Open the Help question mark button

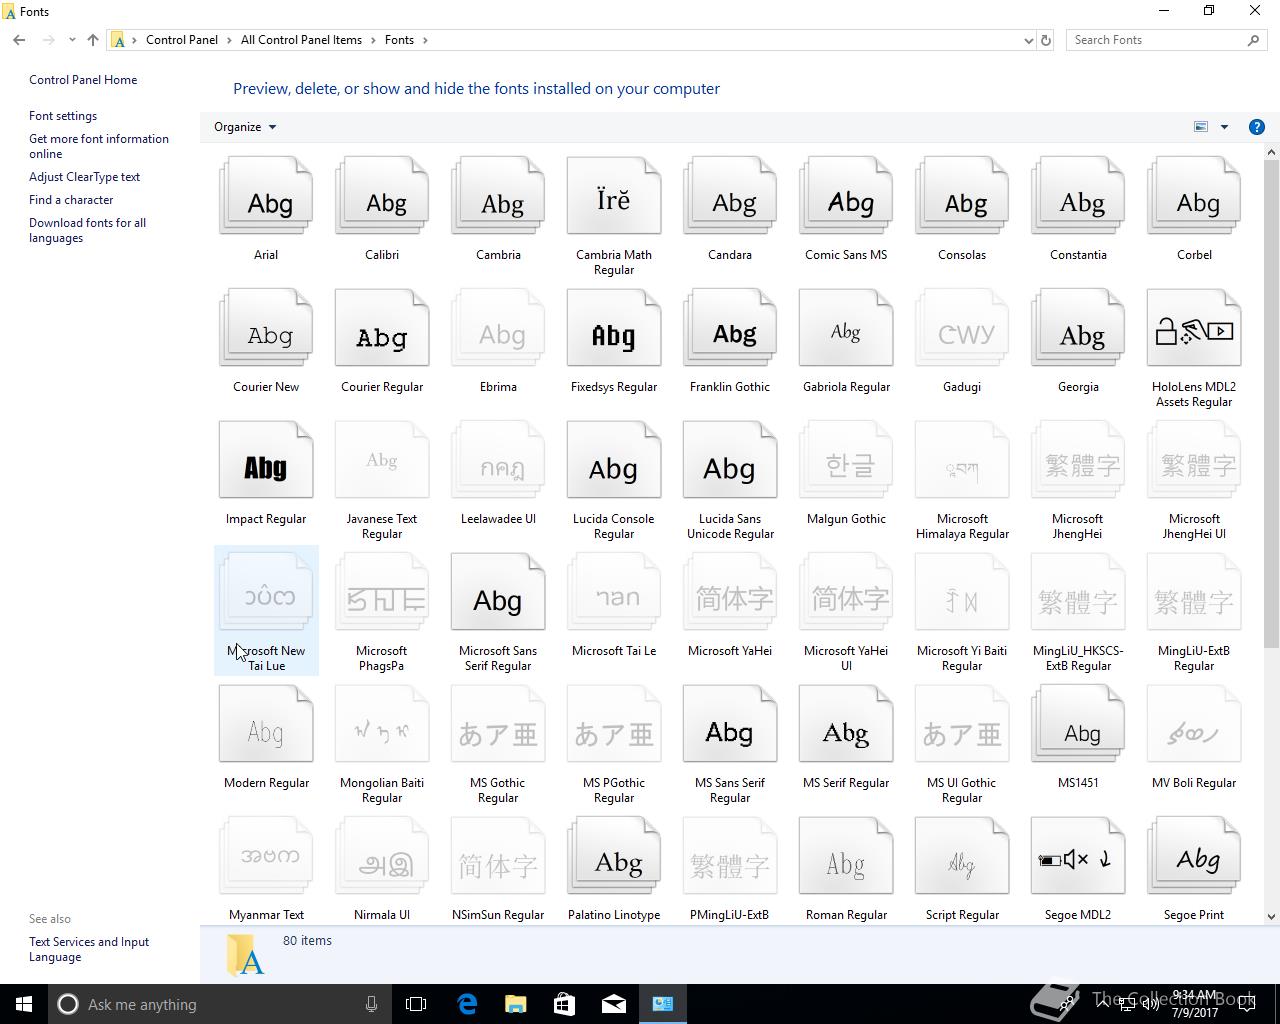[1257, 127]
